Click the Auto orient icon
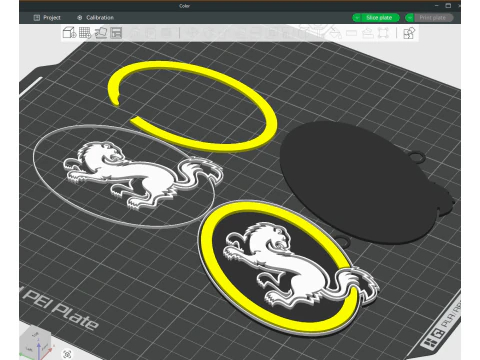 [101, 33]
